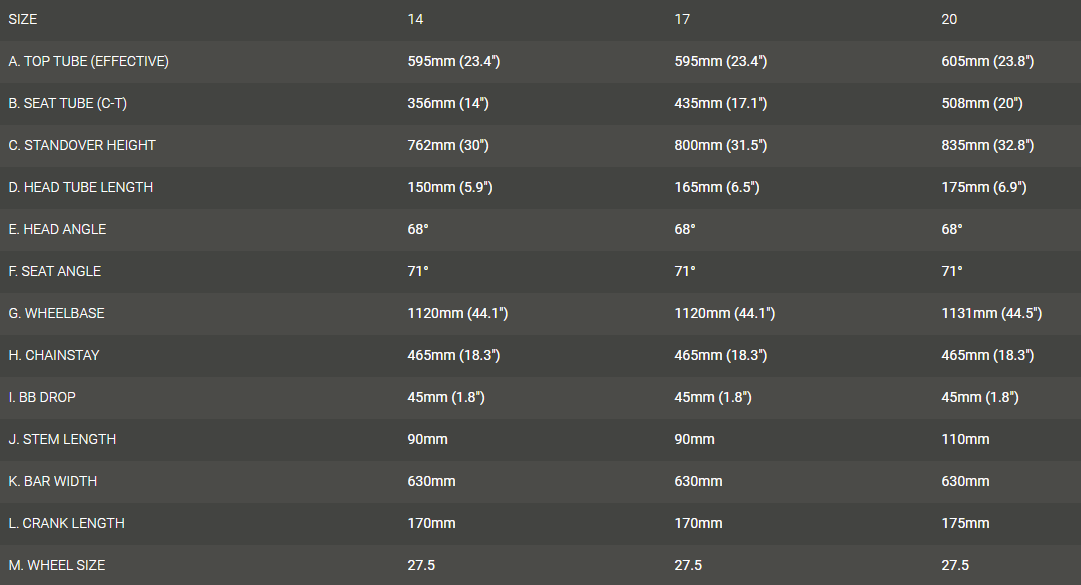Screen dimensions: 1081x585
Task: Click the SIZE header label
Action: 23,20
